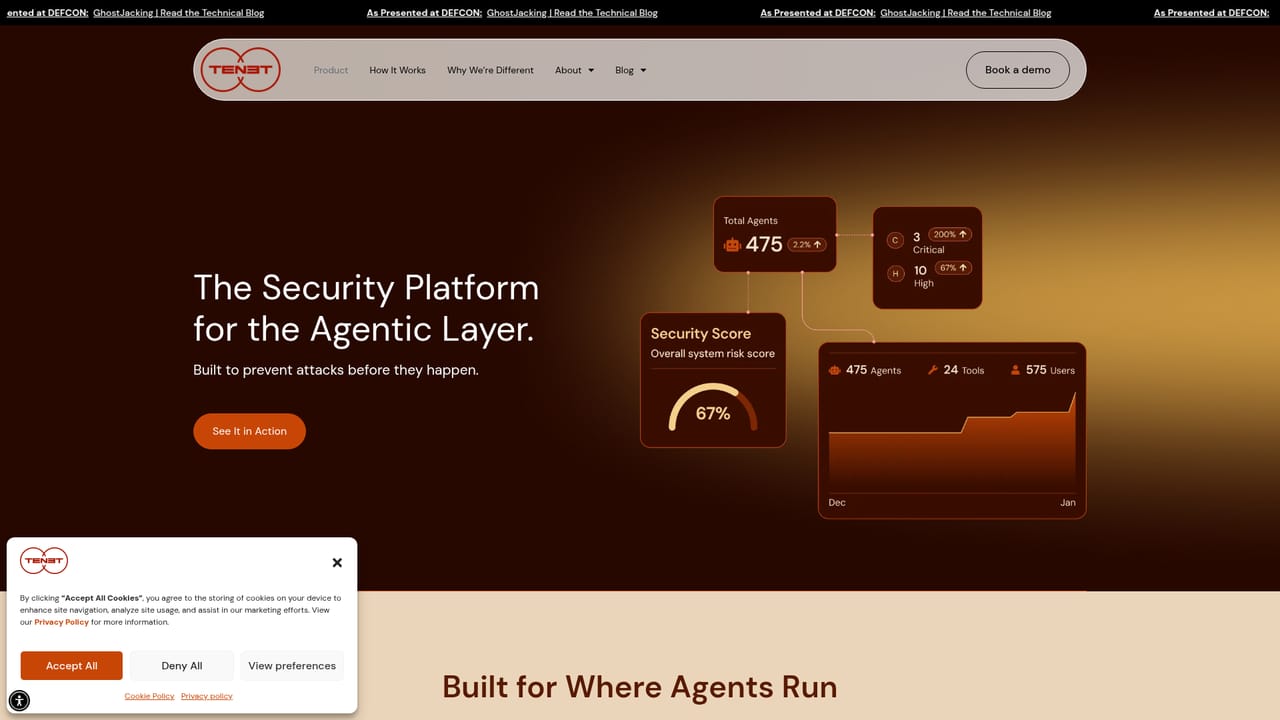The width and height of the screenshot is (1280, 720).
Task: Open the underlined Privacy policy link beside Cookie Policy
Action: tap(207, 696)
